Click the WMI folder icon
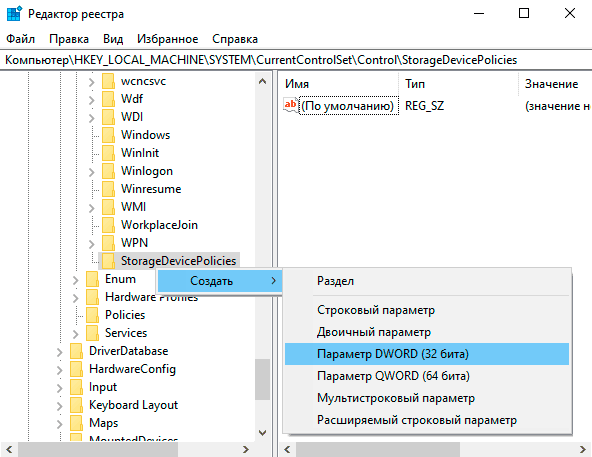The height and width of the screenshot is (457, 592). [108, 207]
